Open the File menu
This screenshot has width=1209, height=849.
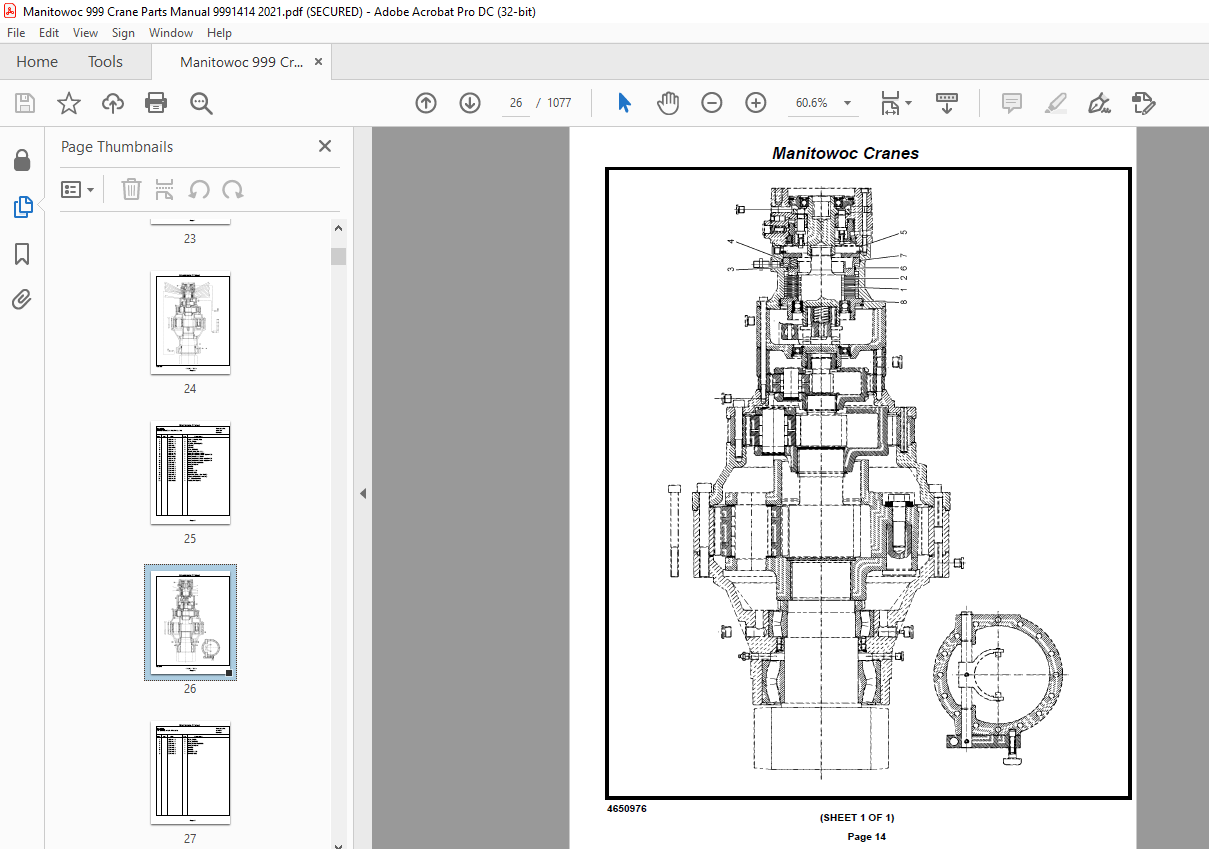[16, 33]
